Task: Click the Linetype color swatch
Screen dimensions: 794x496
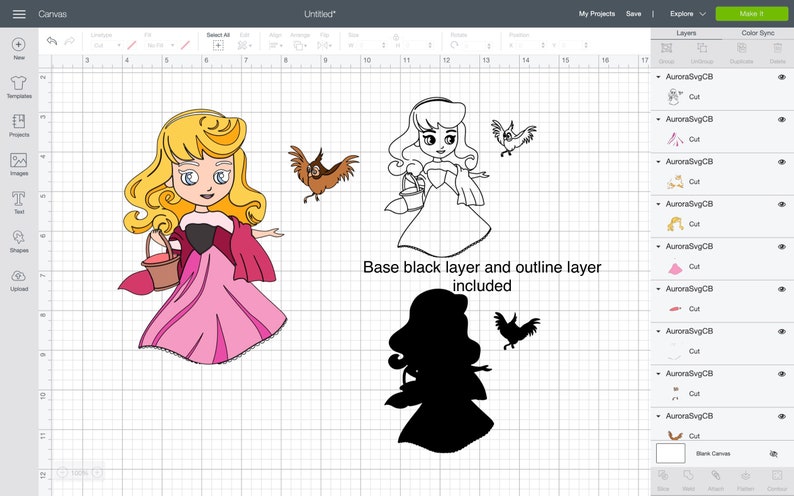Action: [132, 46]
